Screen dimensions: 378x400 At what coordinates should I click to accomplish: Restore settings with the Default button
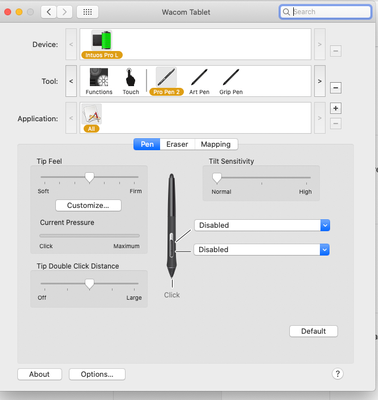coord(313,331)
